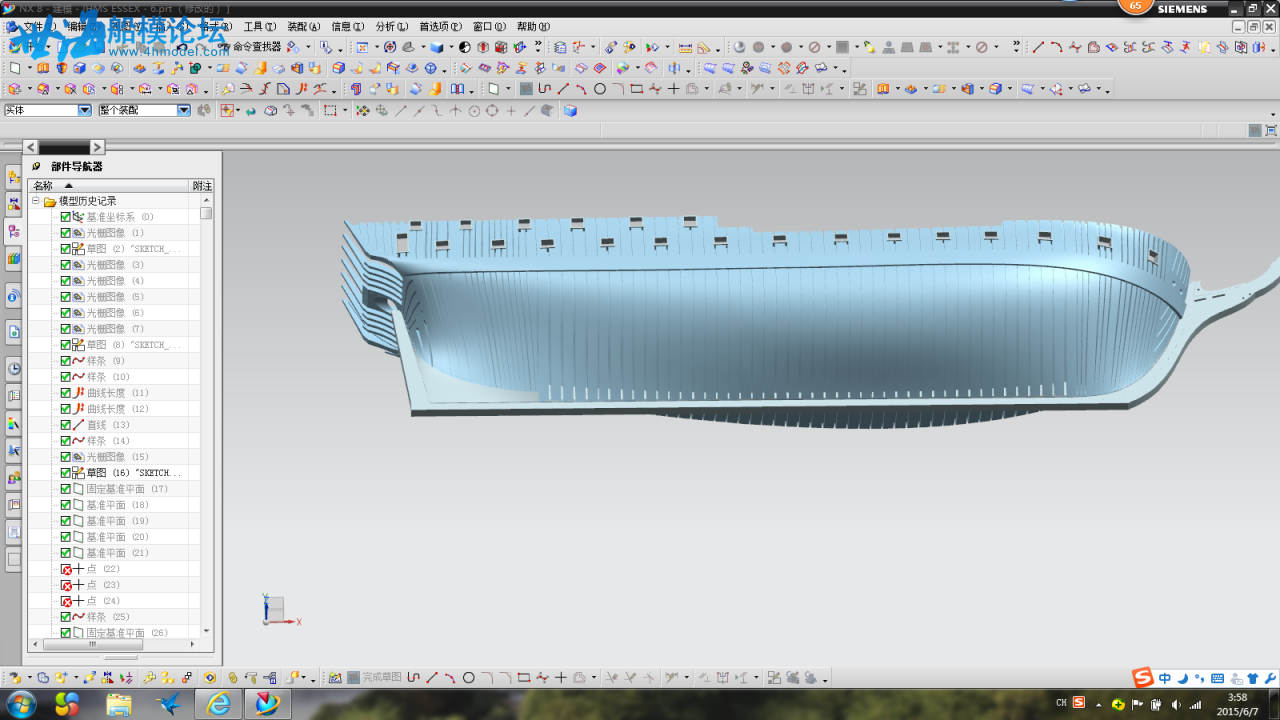Open Internet Explorer from taskbar
The height and width of the screenshot is (720, 1280).
[218, 704]
